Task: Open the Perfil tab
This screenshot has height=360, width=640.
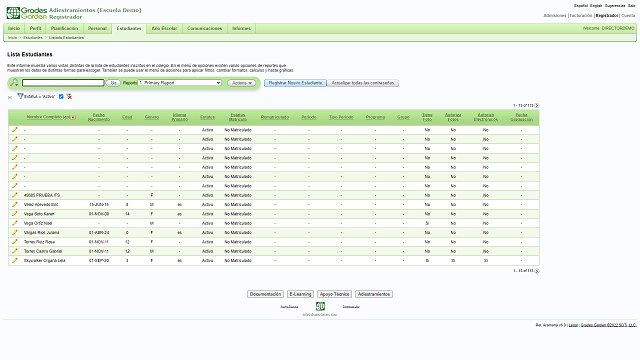Action: [x=36, y=29]
